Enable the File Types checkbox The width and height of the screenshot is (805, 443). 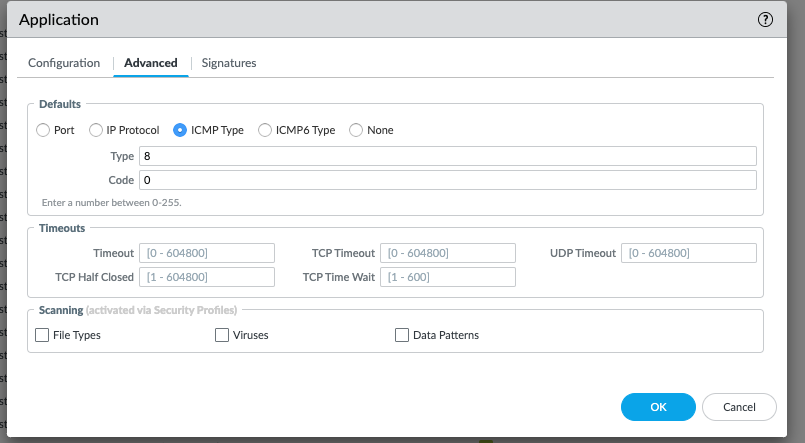tap(43, 335)
